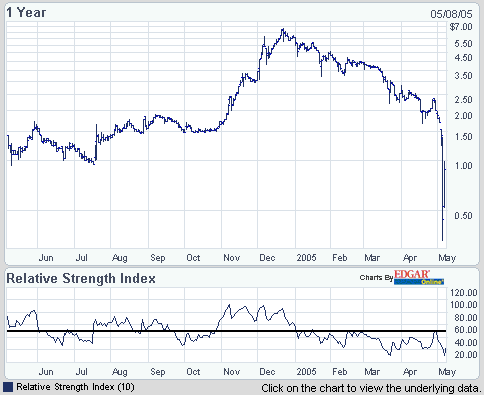Click the 2.50 price axis label

coord(464,100)
